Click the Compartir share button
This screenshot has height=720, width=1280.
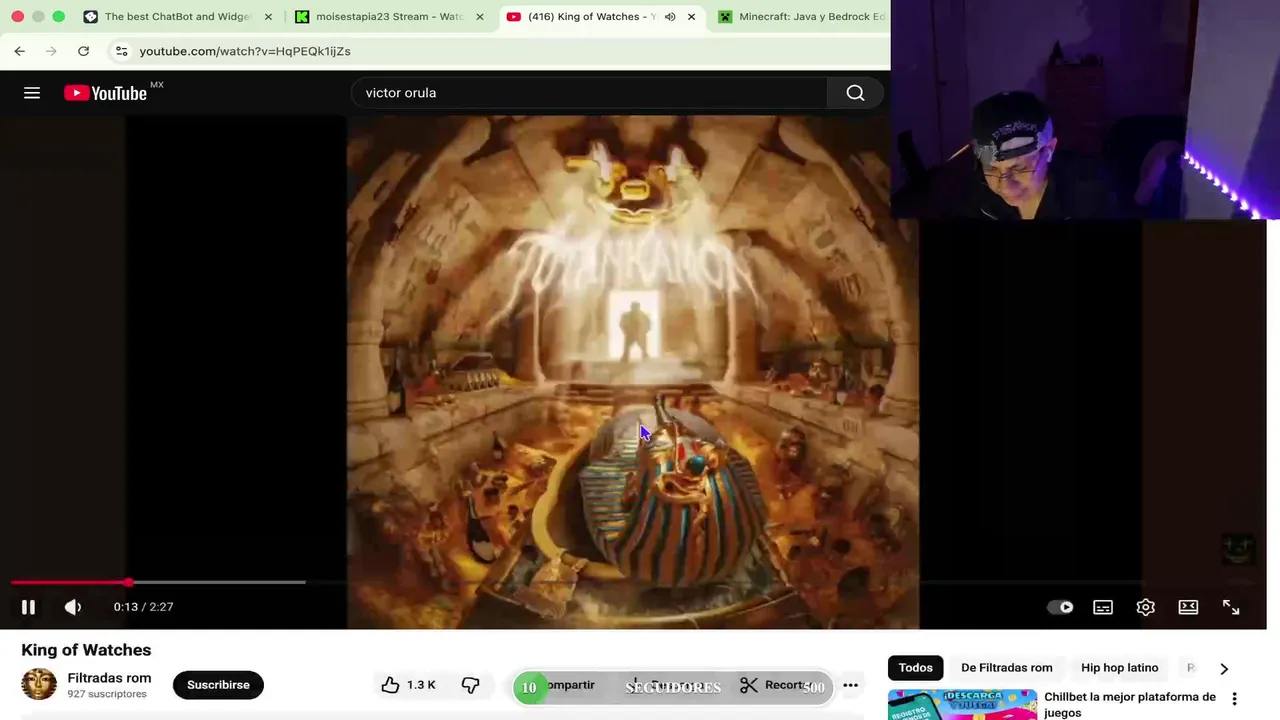(x=568, y=685)
